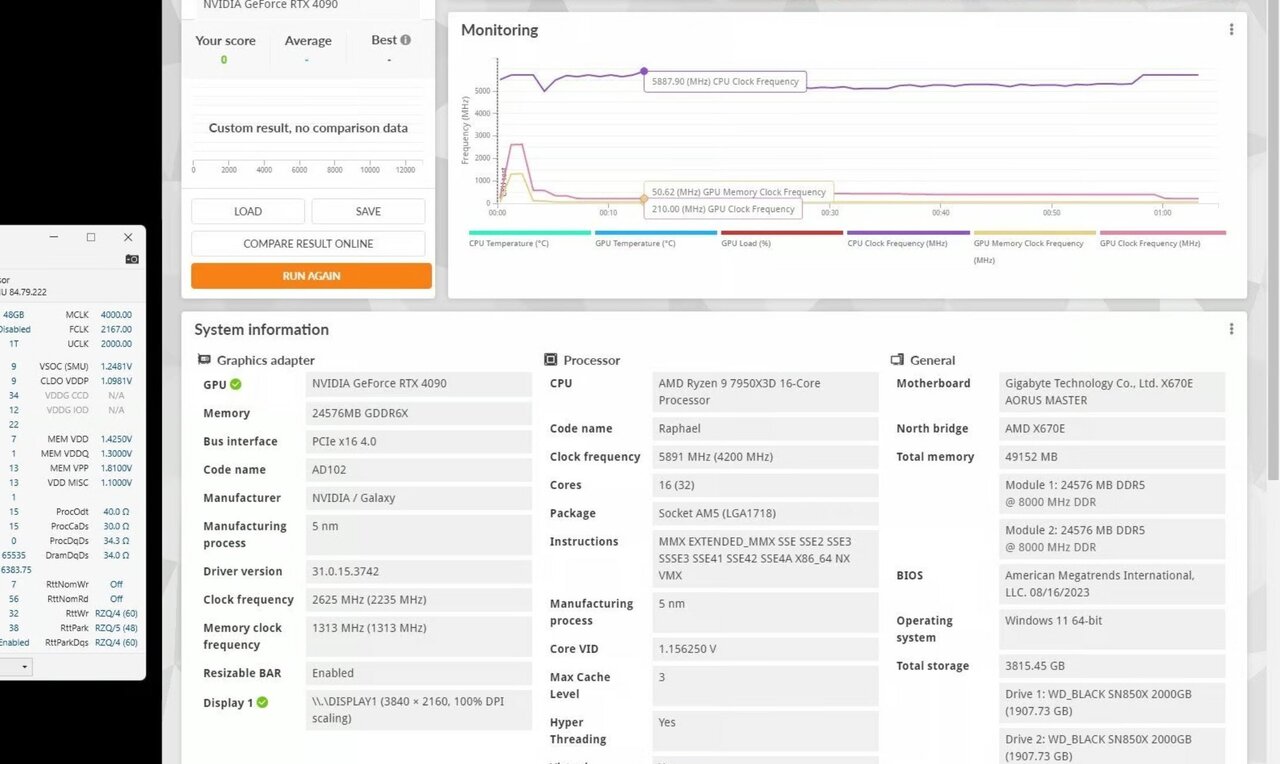This screenshot has width=1280, height=764.
Task: Toggle the purple CPU Clock Frequency swatch
Action: tap(908, 233)
